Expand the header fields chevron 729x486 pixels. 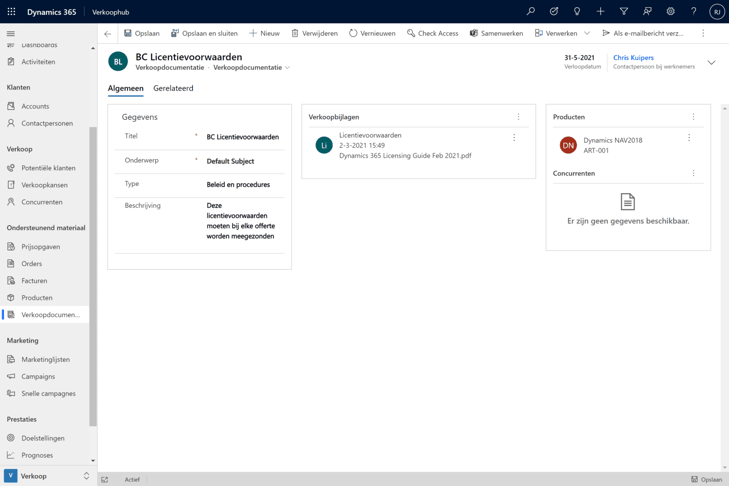pyautogui.click(x=711, y=62)
